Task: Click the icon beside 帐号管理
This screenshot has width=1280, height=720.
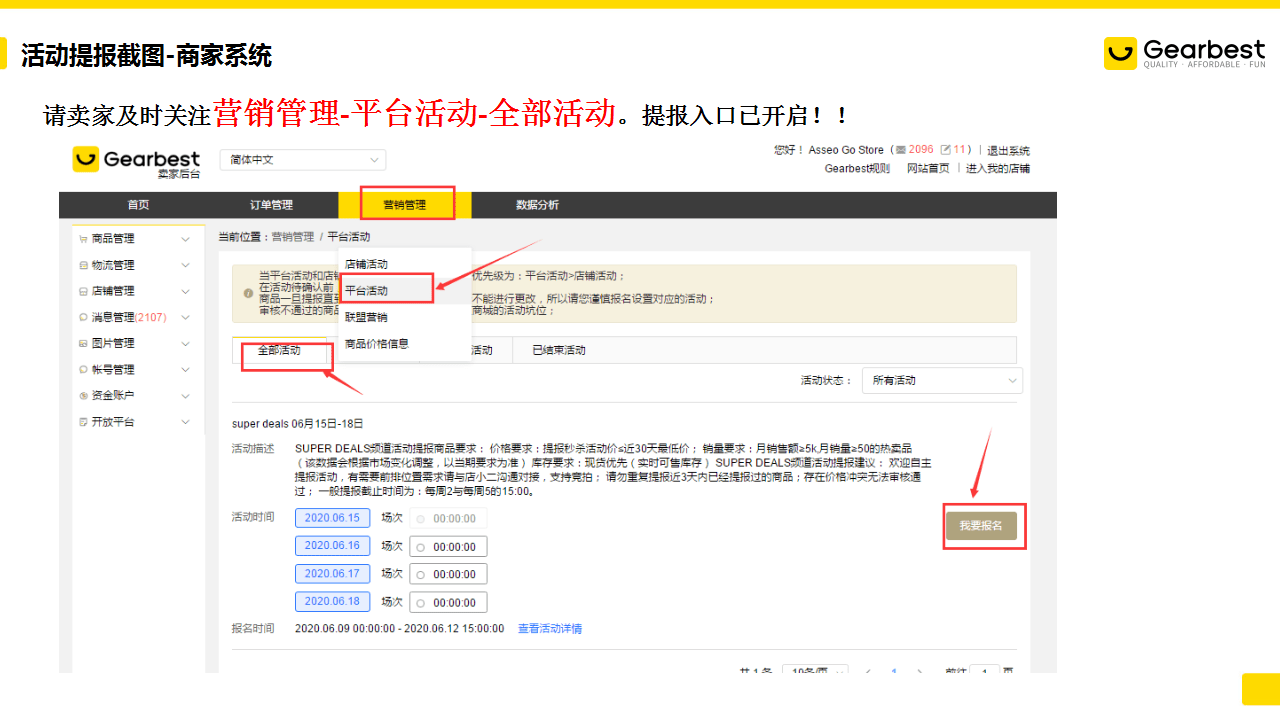Action: (x=83, y=369)
